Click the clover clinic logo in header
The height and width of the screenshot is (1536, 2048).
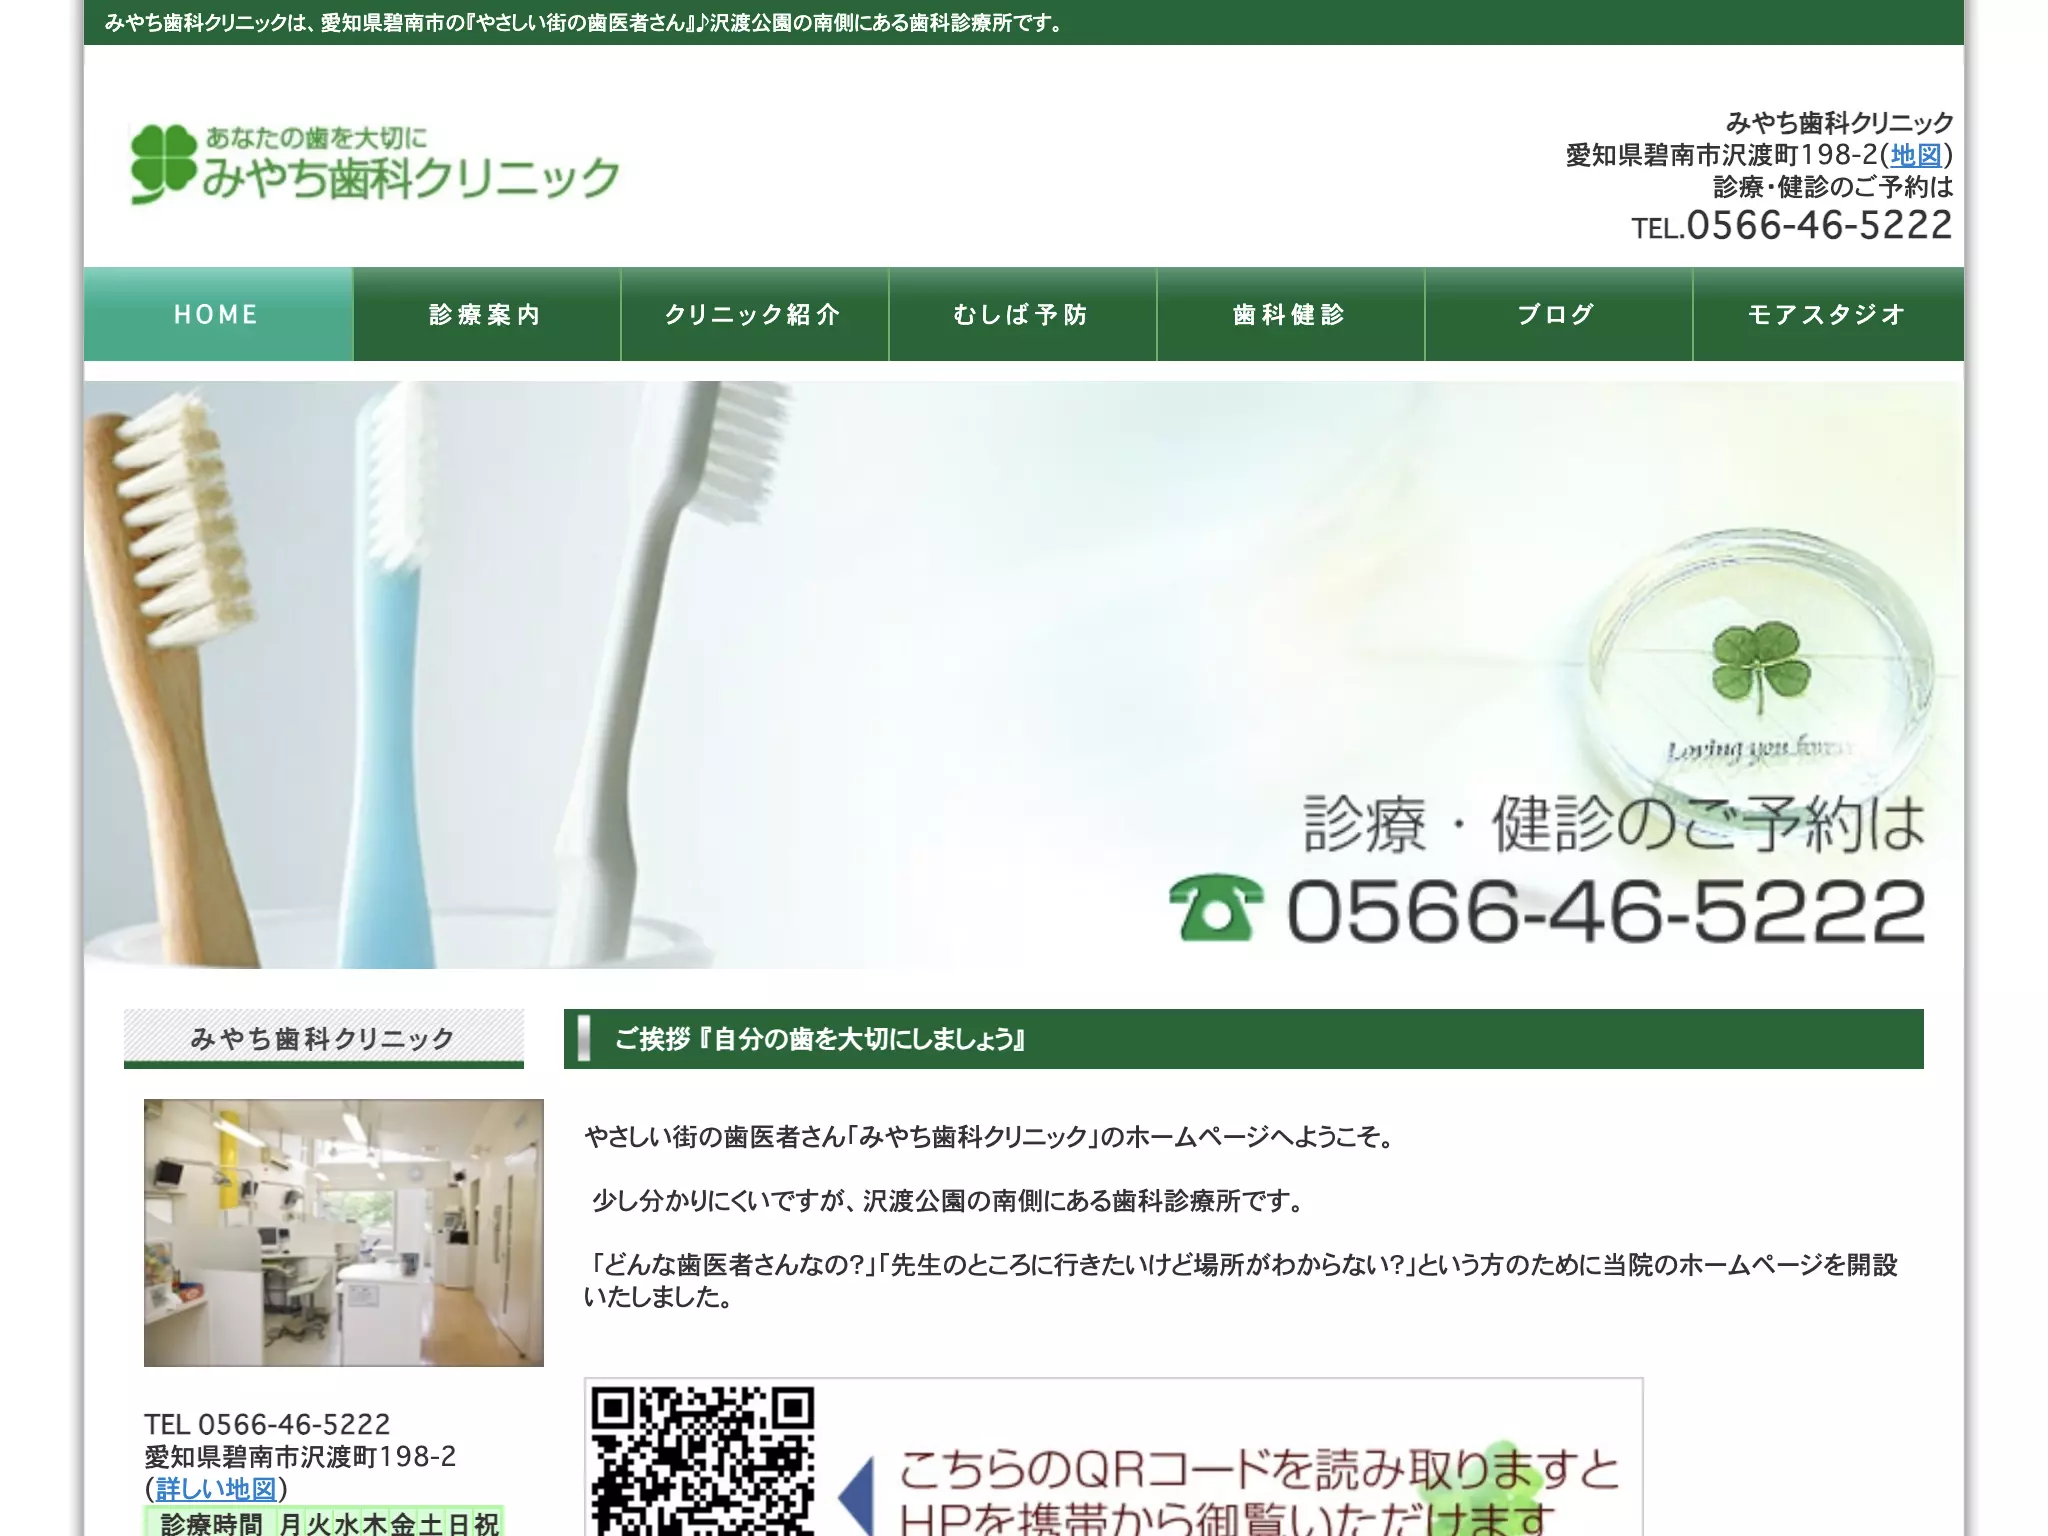click(375, 164)
